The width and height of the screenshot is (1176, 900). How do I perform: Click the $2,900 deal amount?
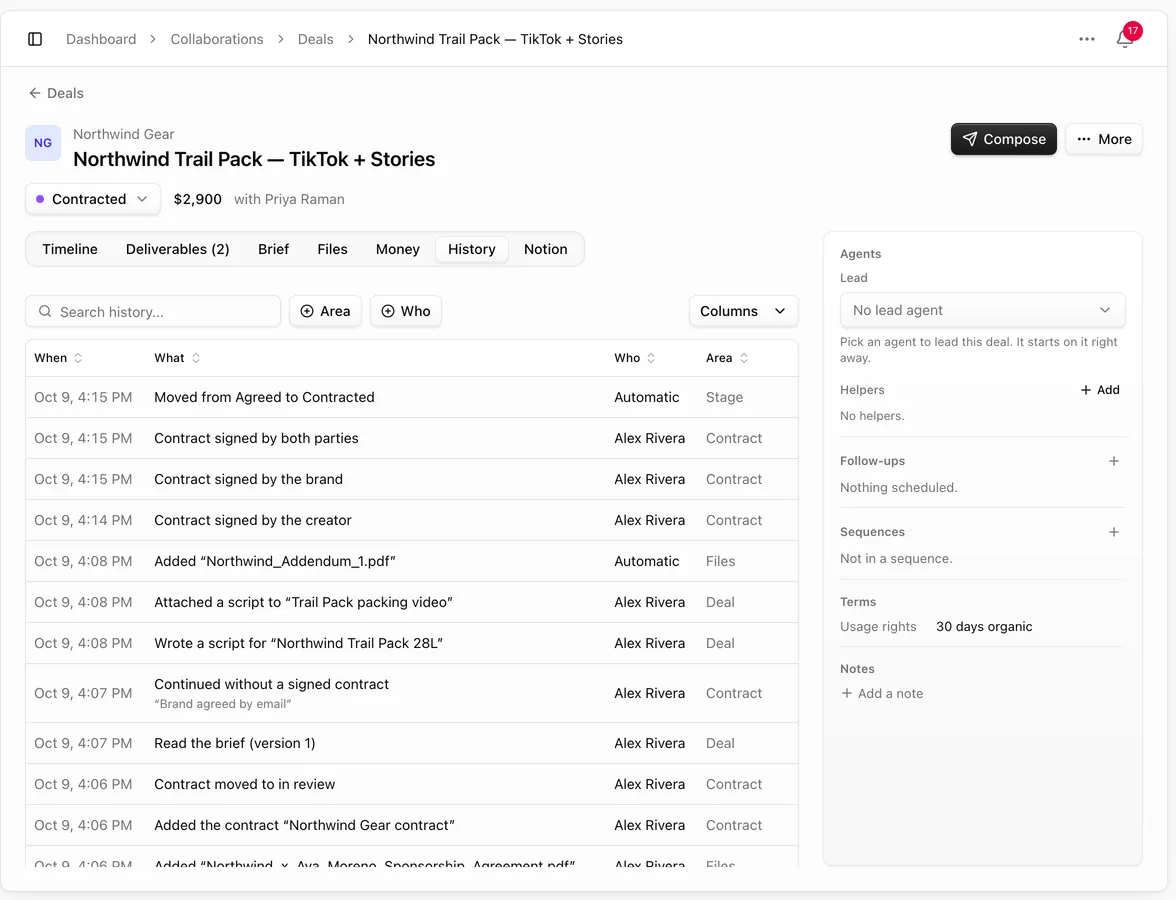pyautogui.click(x=197, y=199)
